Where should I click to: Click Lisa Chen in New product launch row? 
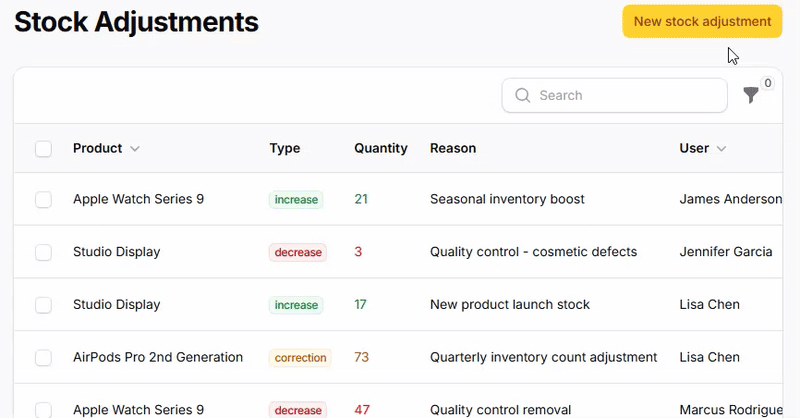(709, 305)
